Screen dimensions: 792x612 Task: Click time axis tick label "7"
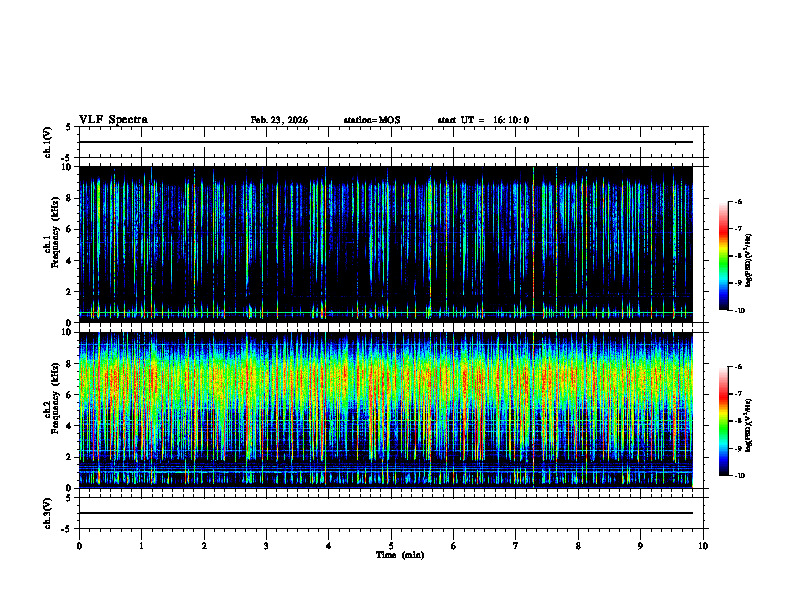click(516, 546)
